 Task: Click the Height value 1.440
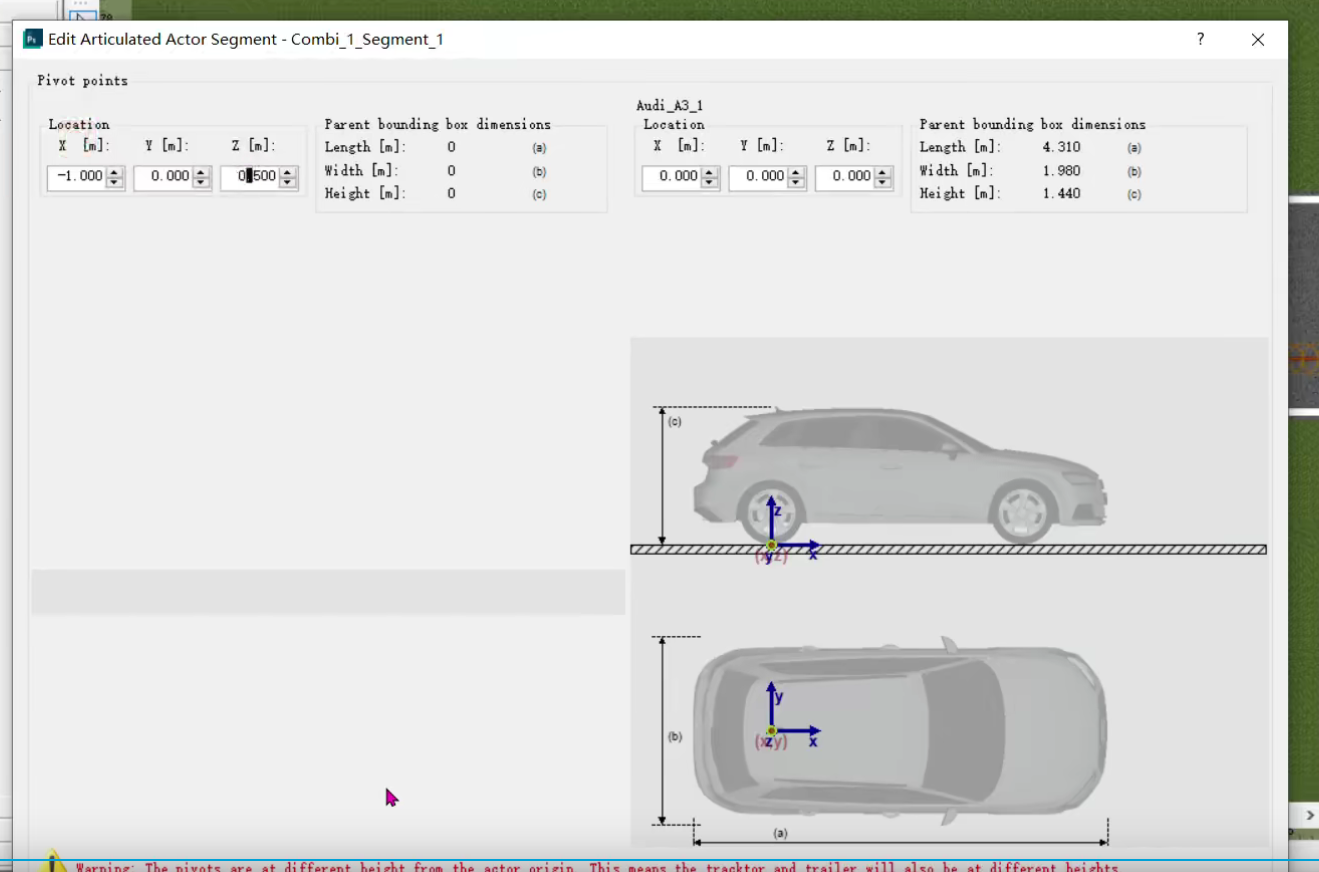[x=1061, y=194]
